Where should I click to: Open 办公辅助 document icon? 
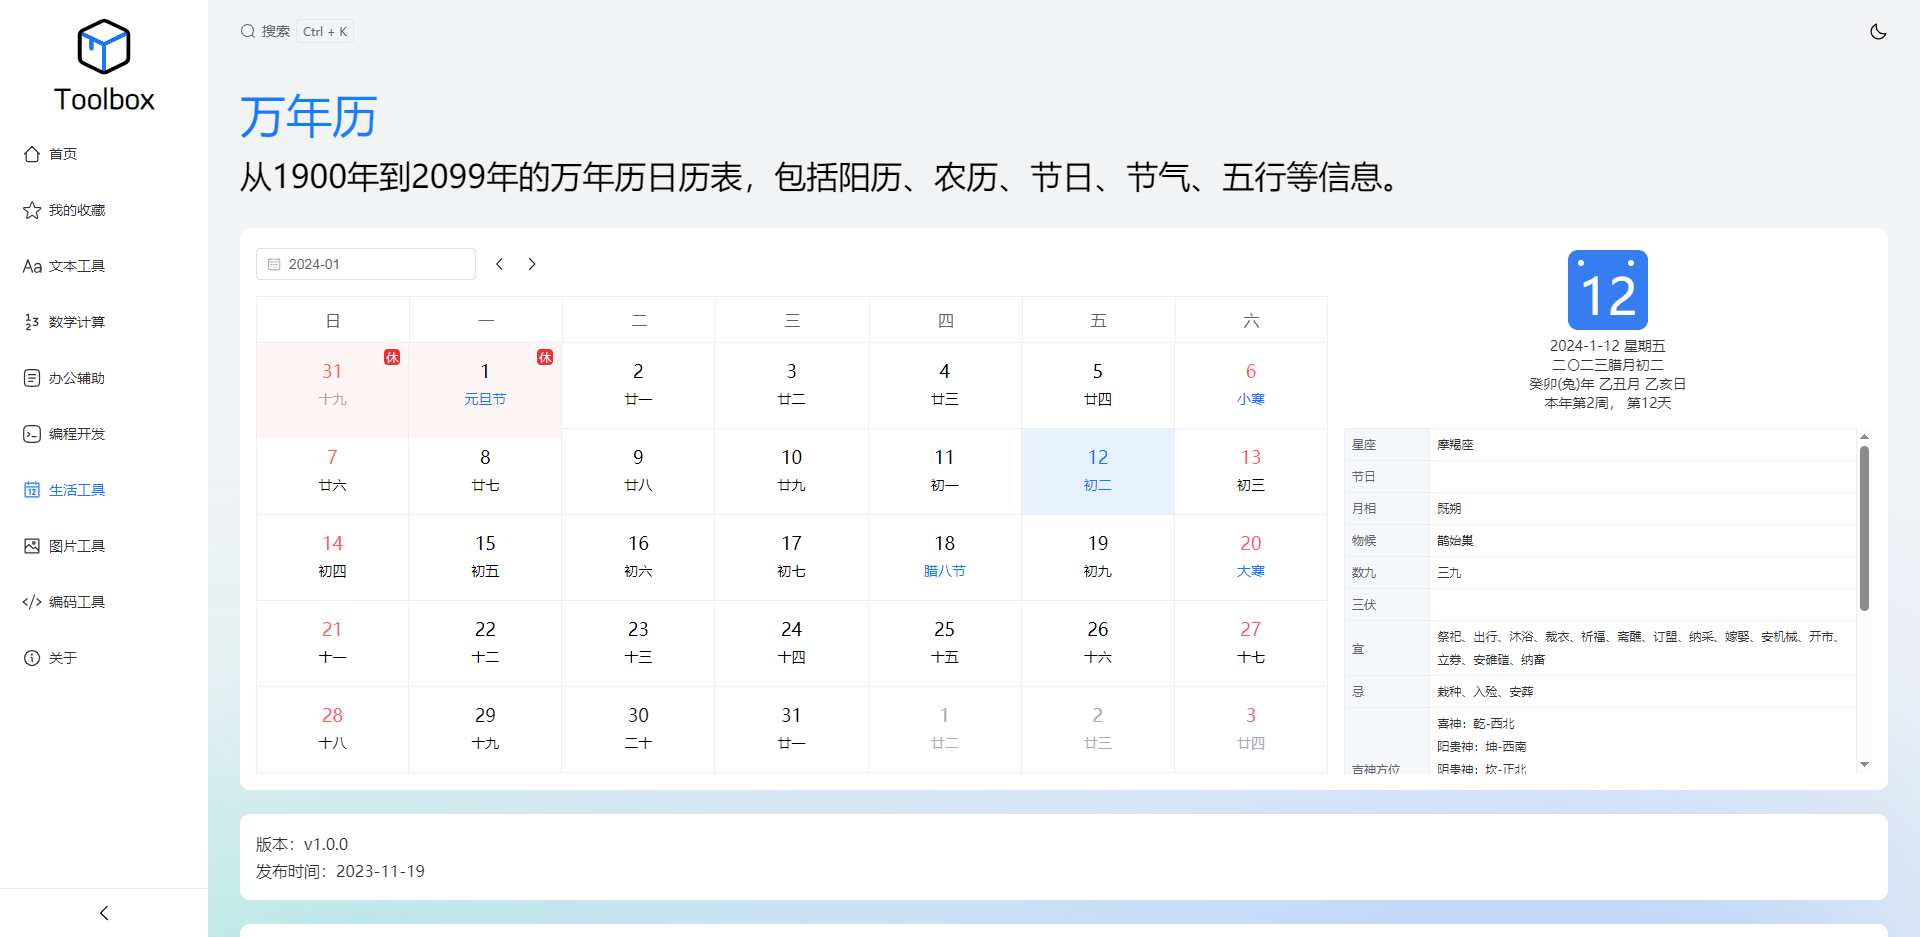[32, 378]
